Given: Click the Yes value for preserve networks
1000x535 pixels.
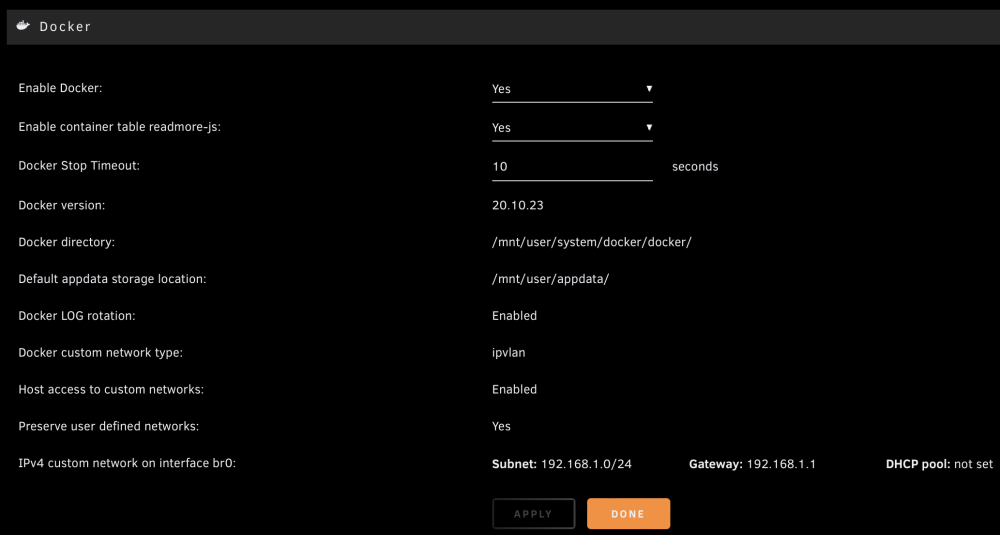Looking at the screenshot, I should click(501, 426).
